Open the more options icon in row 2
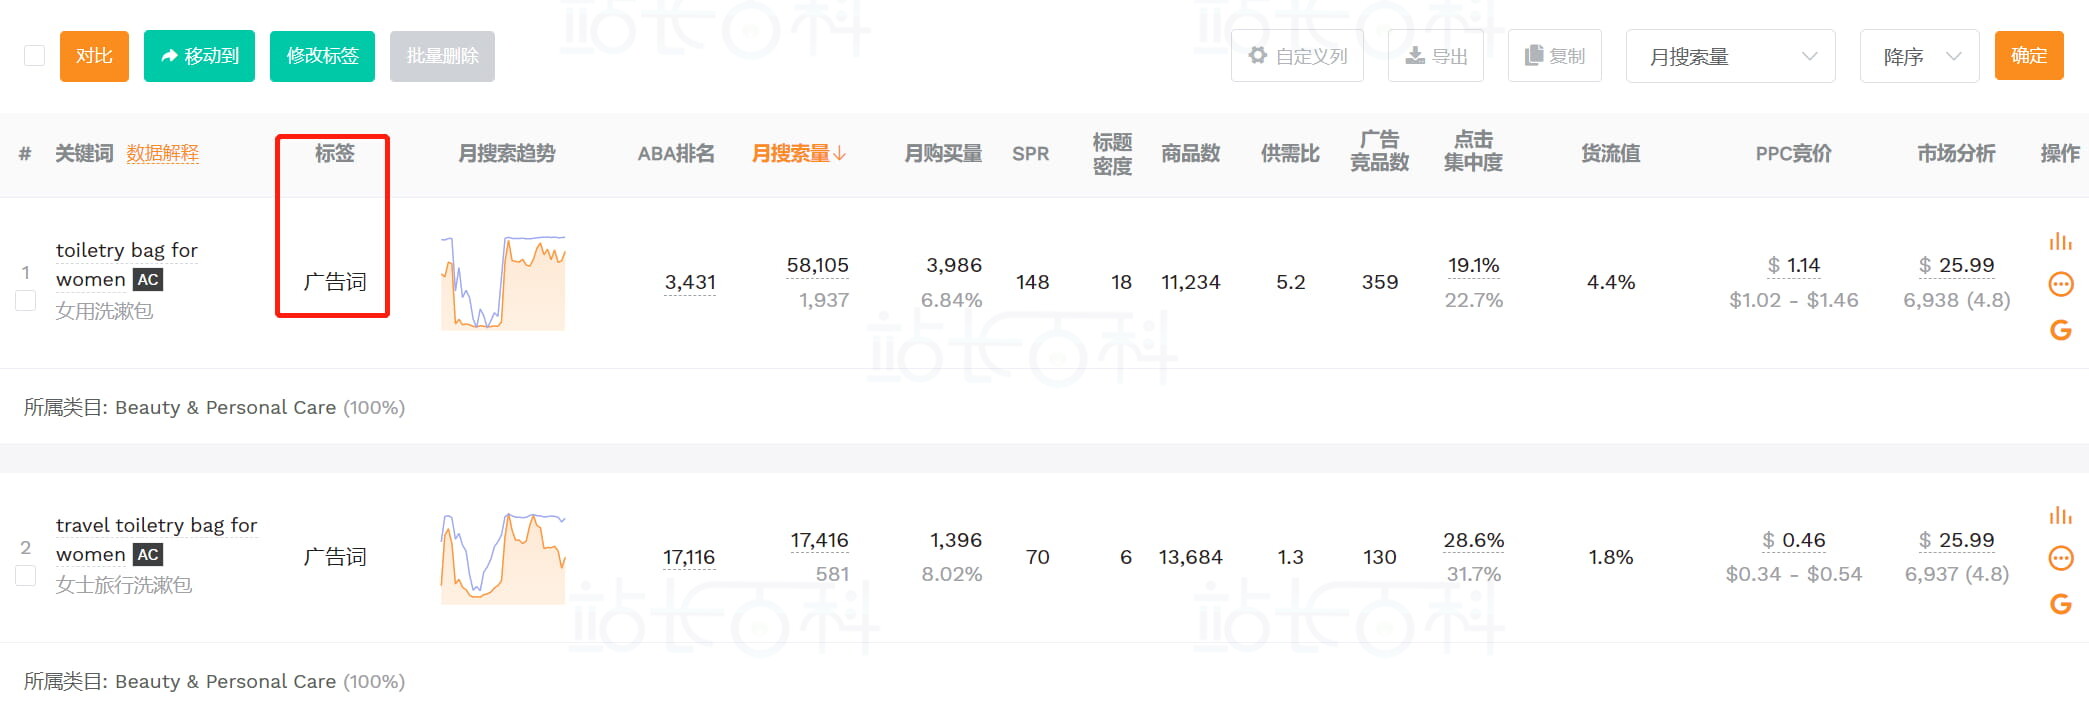The height and width of the screenshot is (712, 2089). [2060, 558]
